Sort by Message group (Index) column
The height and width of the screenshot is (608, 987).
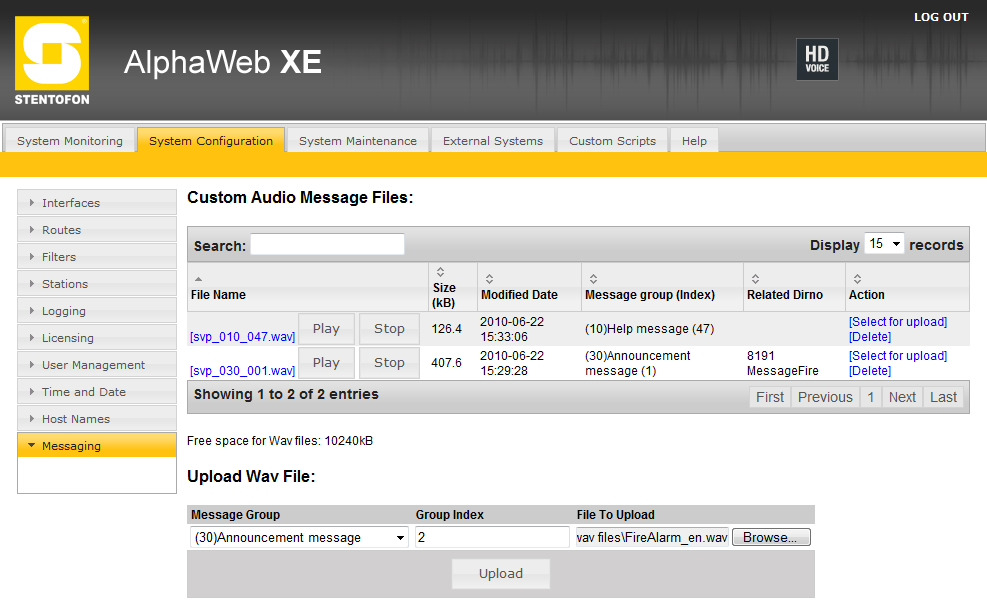click(x=592, y=279)
